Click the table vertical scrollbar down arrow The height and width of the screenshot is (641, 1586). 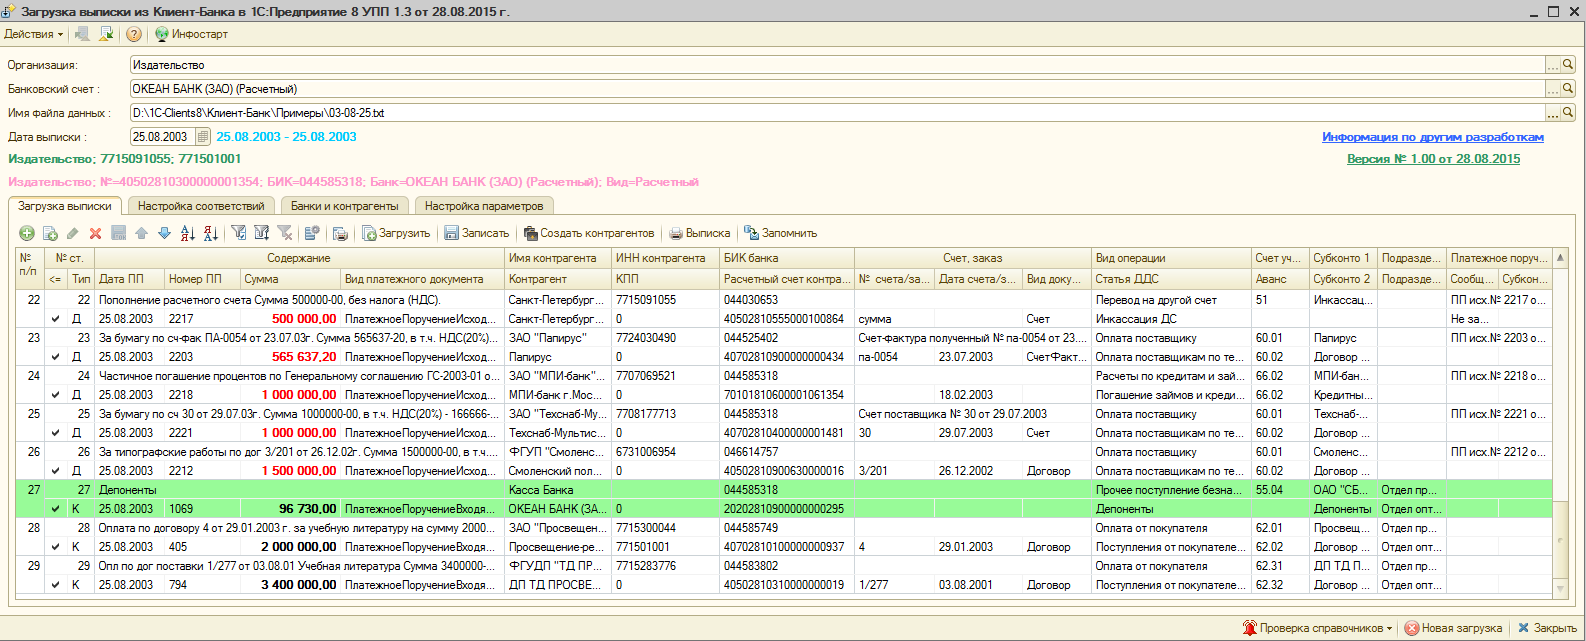[1561, 591]
